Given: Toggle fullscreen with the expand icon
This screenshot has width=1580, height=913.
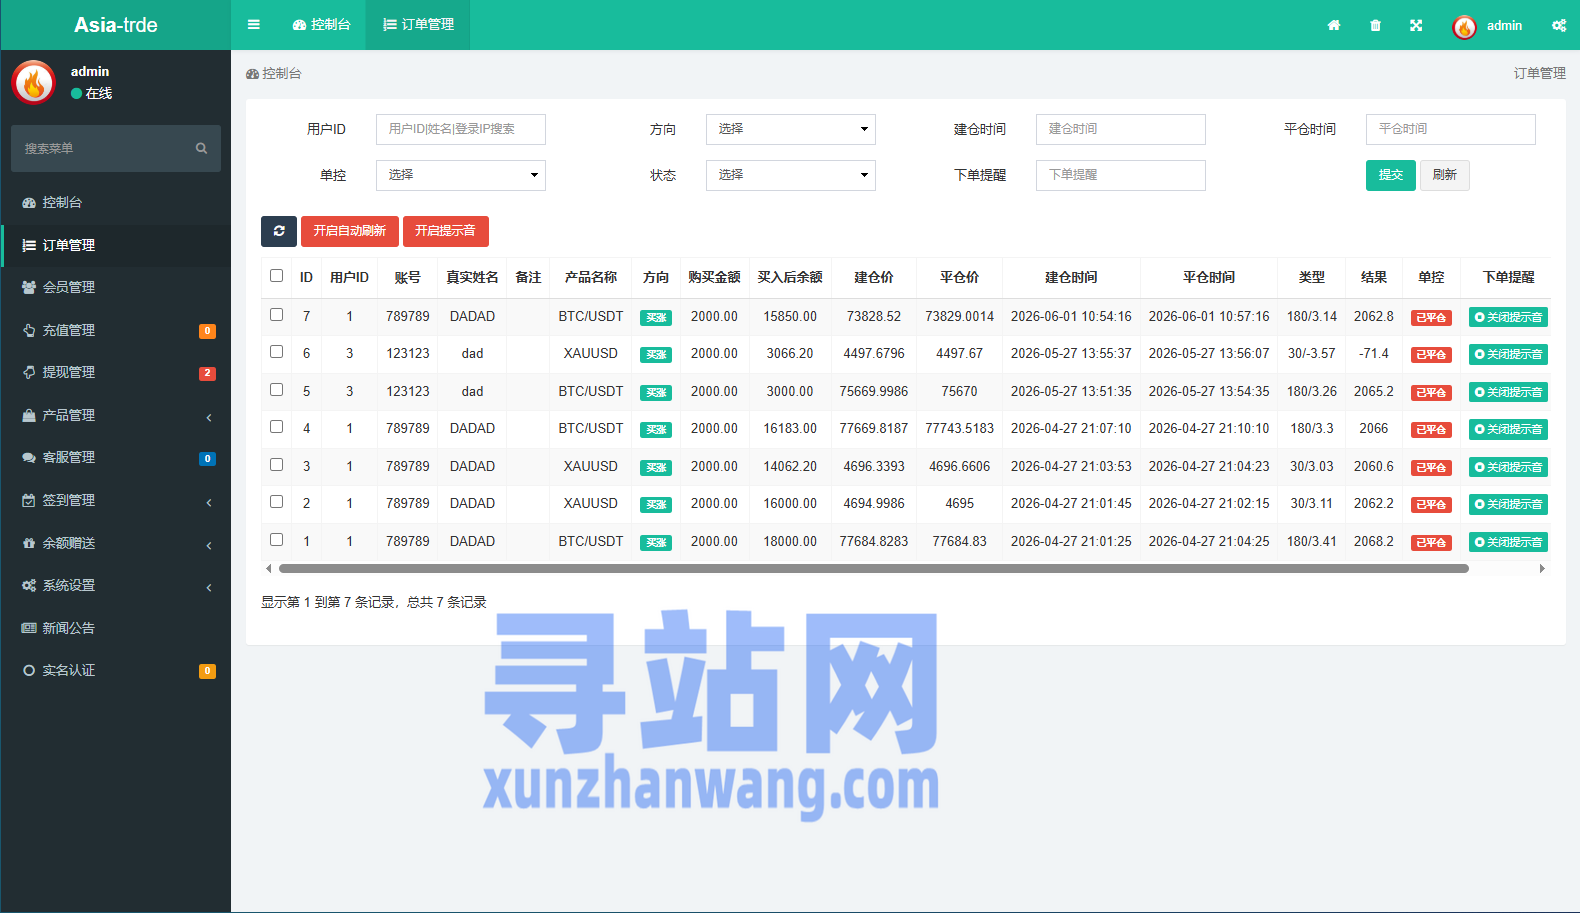Looking at the screenshot, I should click(x=1416, y=25).
